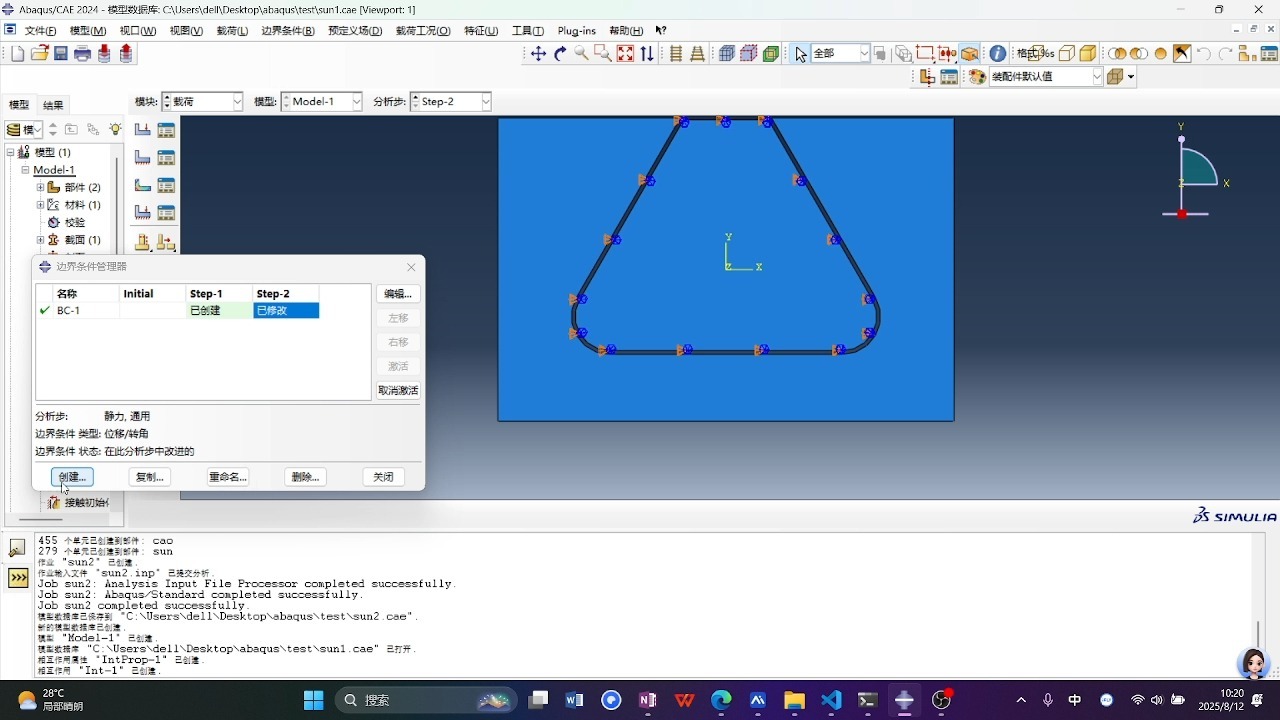Click the command line interface icon

tap(17, 578)
